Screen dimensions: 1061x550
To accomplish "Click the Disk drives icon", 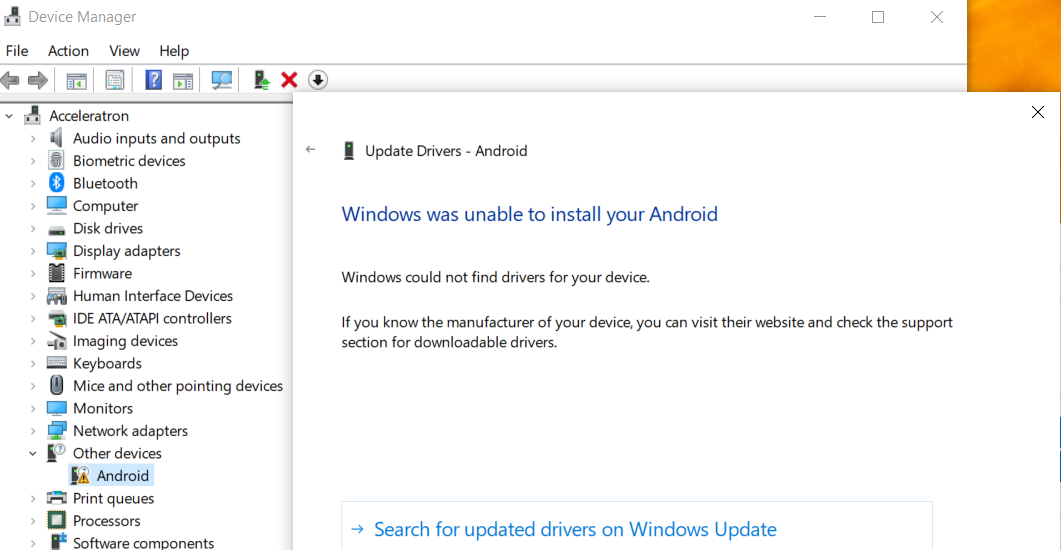I will click(x=57, y=229).
